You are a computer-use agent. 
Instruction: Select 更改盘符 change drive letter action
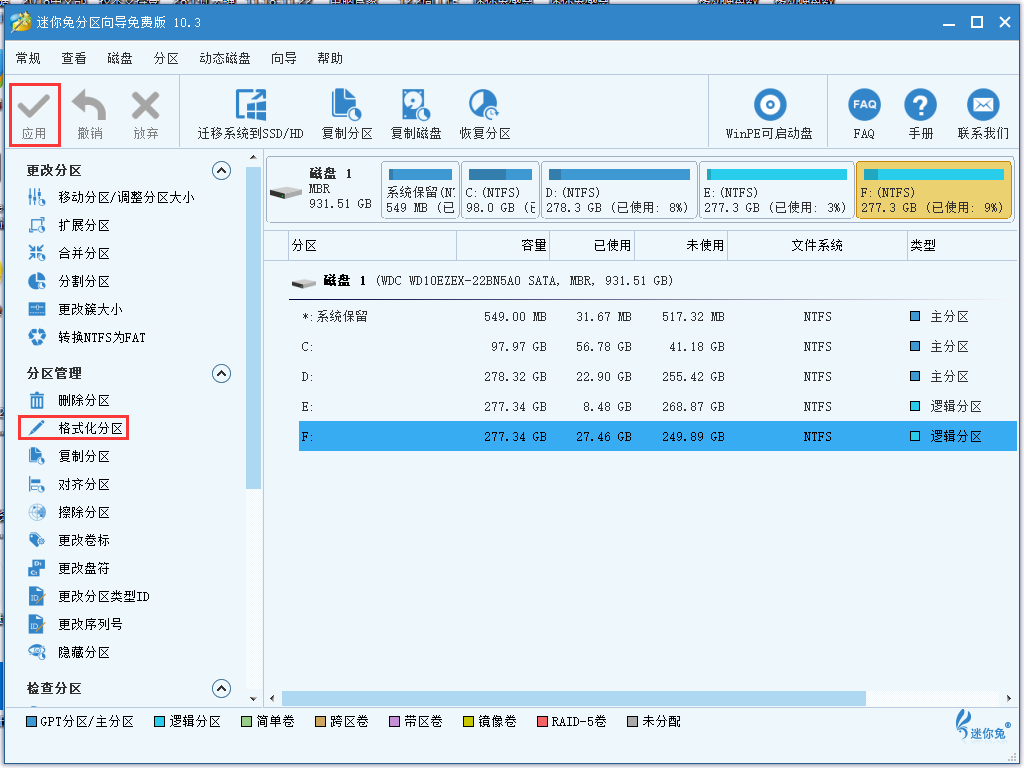tap(69, 569)
